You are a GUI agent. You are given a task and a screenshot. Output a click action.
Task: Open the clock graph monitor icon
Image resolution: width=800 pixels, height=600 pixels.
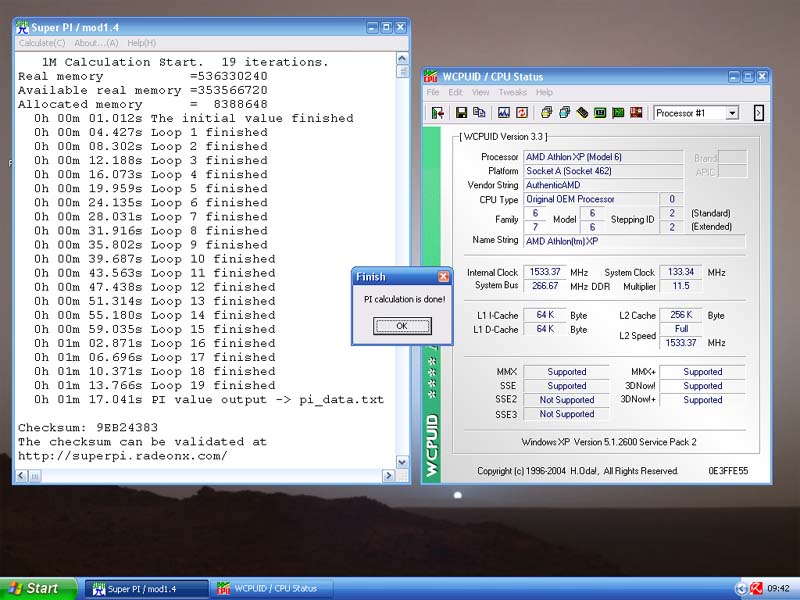[x=503, y=113]
